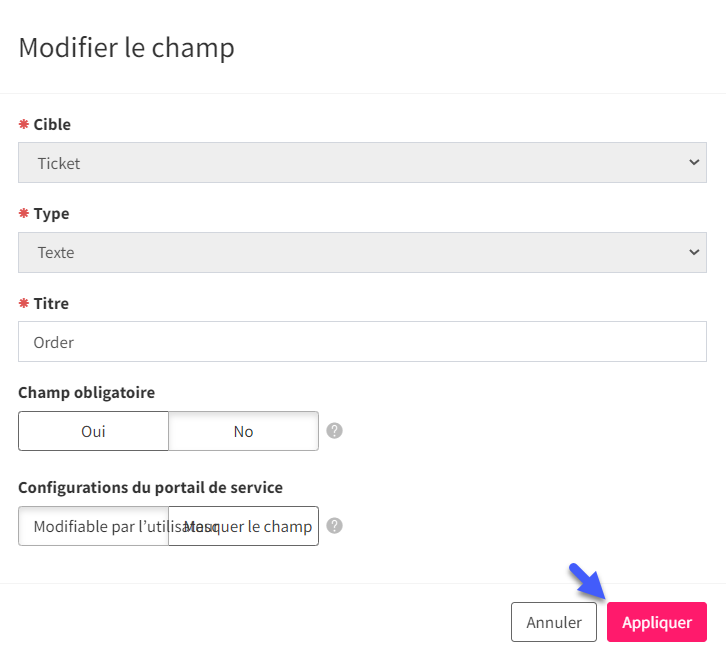Click the chevron arrow in the Type field
The image size is (726, 661).
(x=694, y=252)
